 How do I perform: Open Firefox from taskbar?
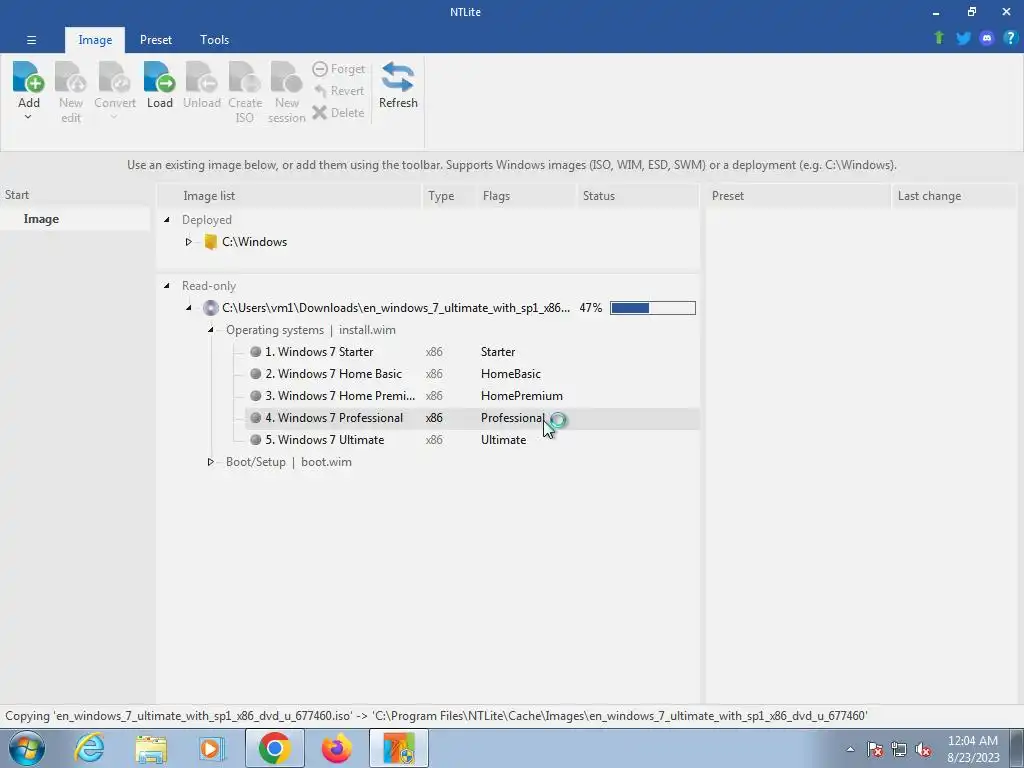pos(336,748)
